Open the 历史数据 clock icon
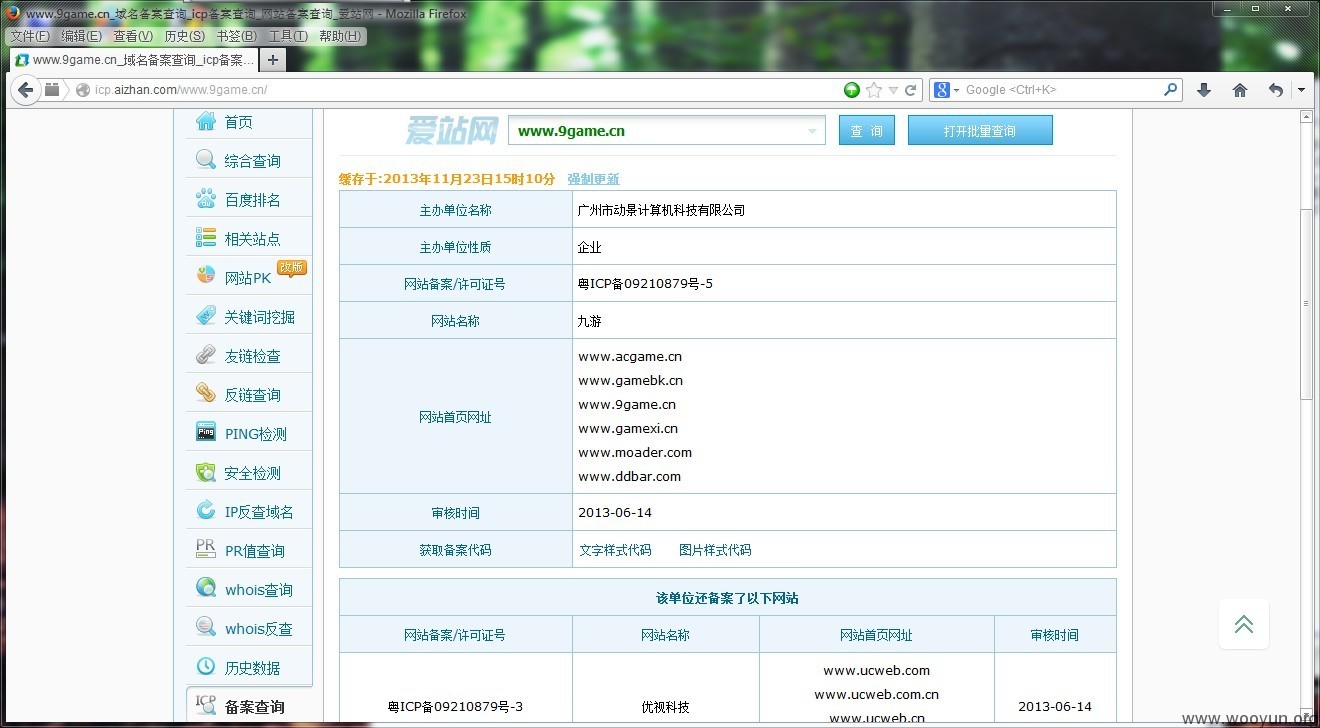The height and width of the screenshot is (728, 1320). point(206,666)
